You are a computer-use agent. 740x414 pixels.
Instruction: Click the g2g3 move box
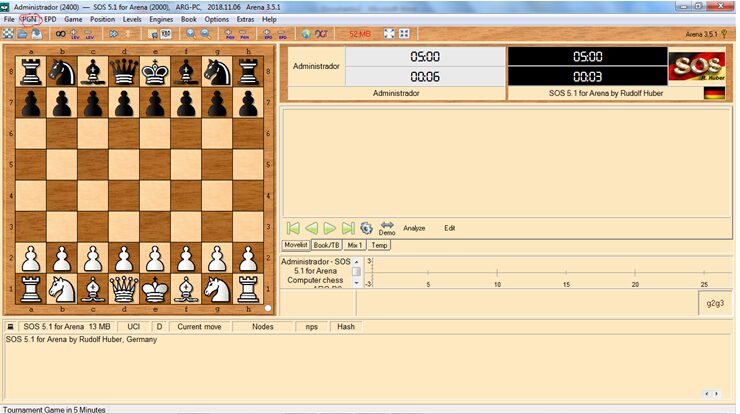point(715,303)
